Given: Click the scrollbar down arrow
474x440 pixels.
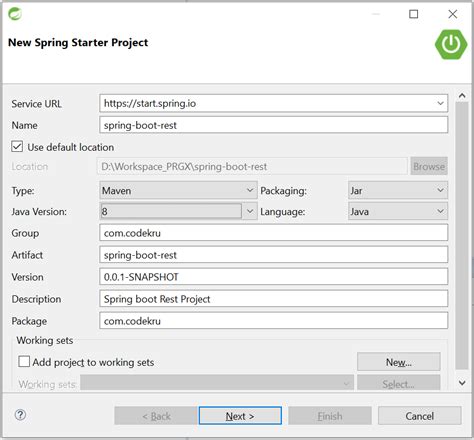Looking at the screenshot, I should (x=462, y=383).
